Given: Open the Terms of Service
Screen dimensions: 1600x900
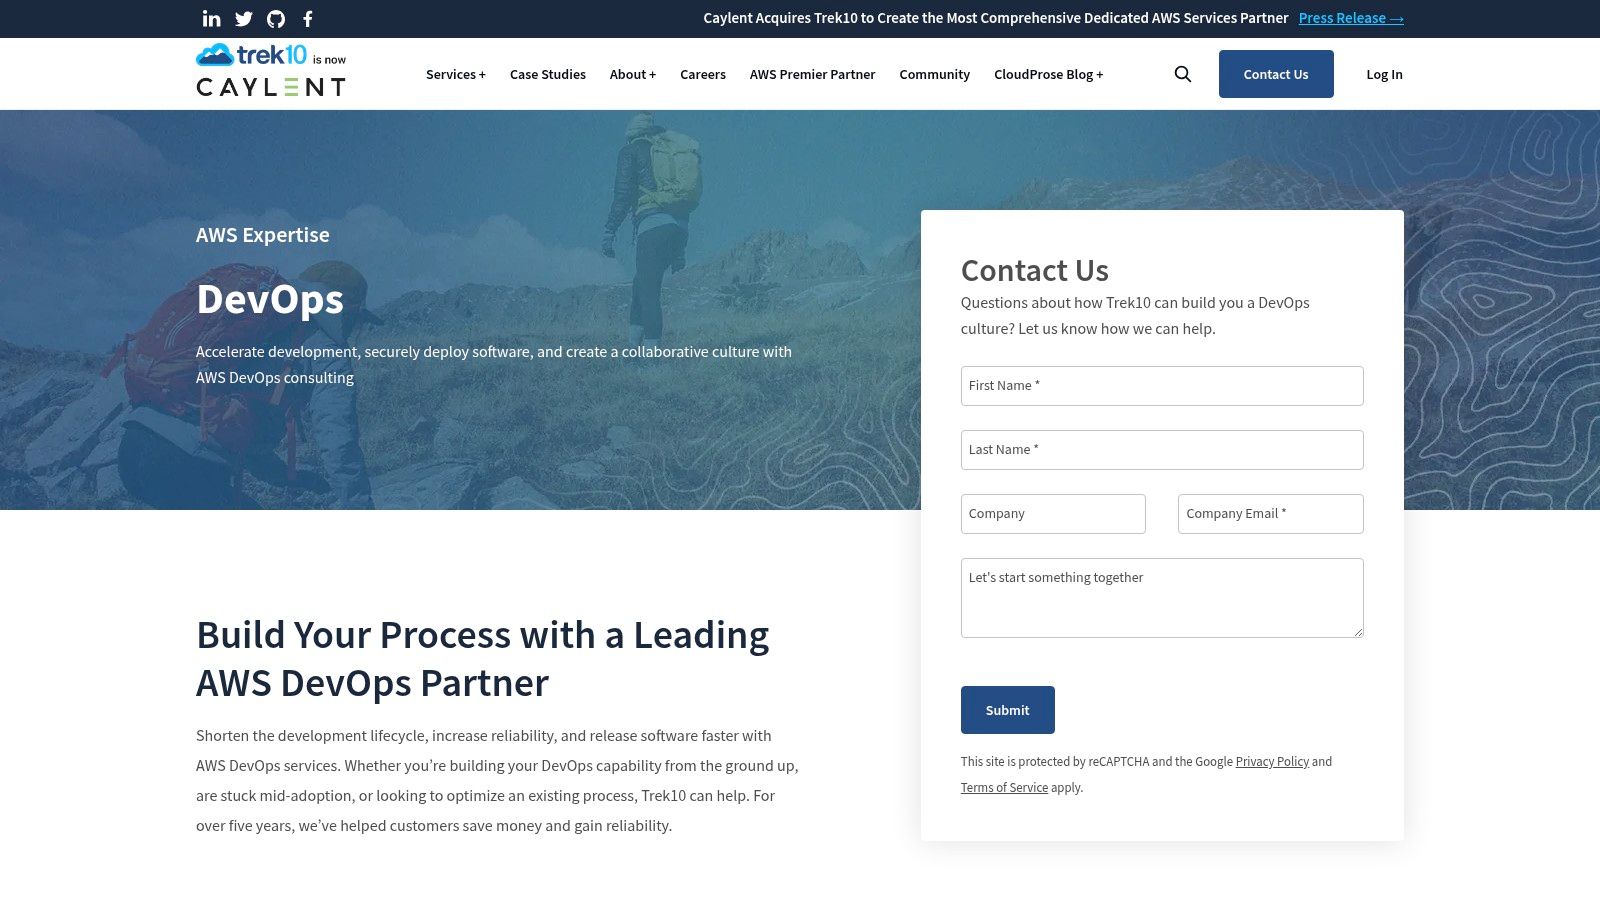Looking at the screenshot, I should point(1004,787).
